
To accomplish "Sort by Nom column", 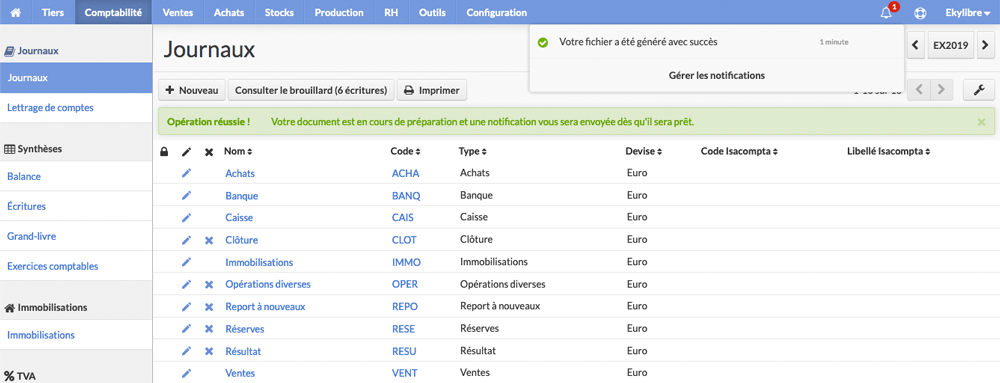I will click(238, 152).
